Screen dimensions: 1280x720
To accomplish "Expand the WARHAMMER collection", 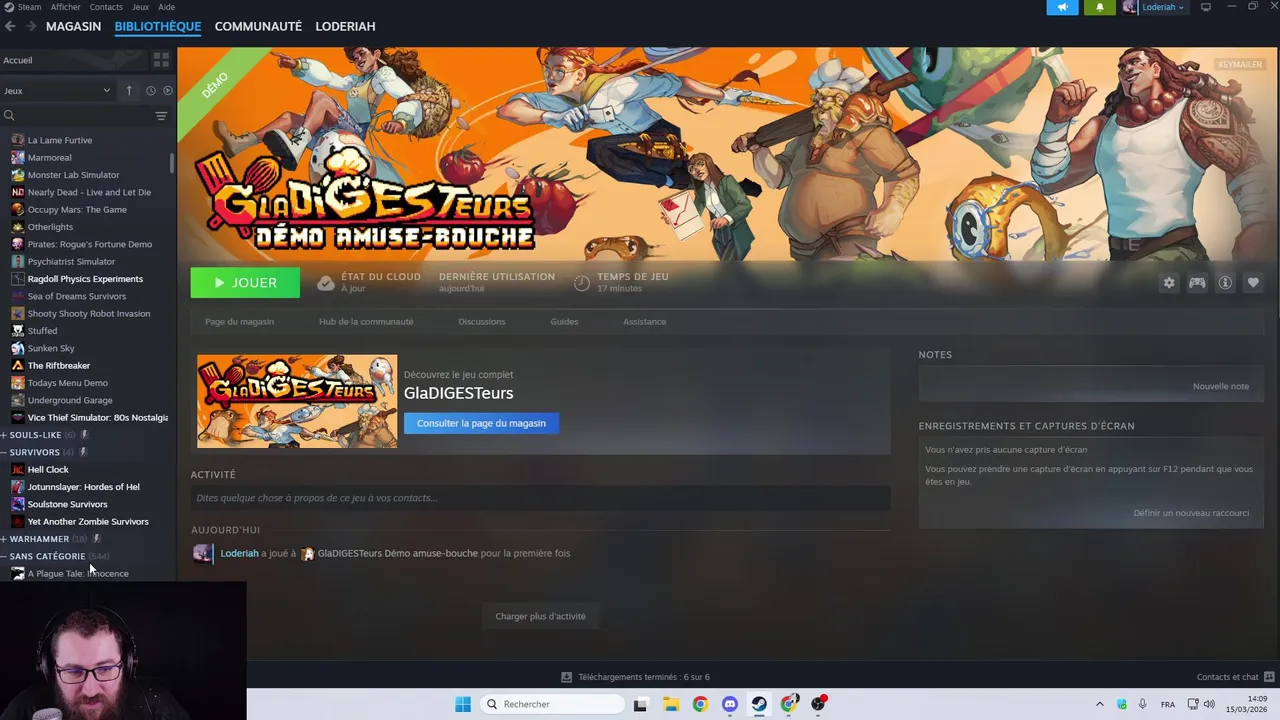I will coord(4,539).
